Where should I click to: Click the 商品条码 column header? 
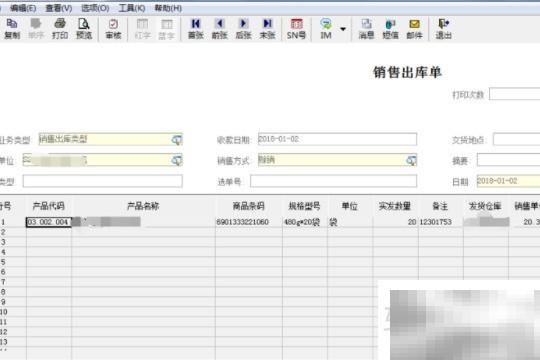[x=249, y=206]
